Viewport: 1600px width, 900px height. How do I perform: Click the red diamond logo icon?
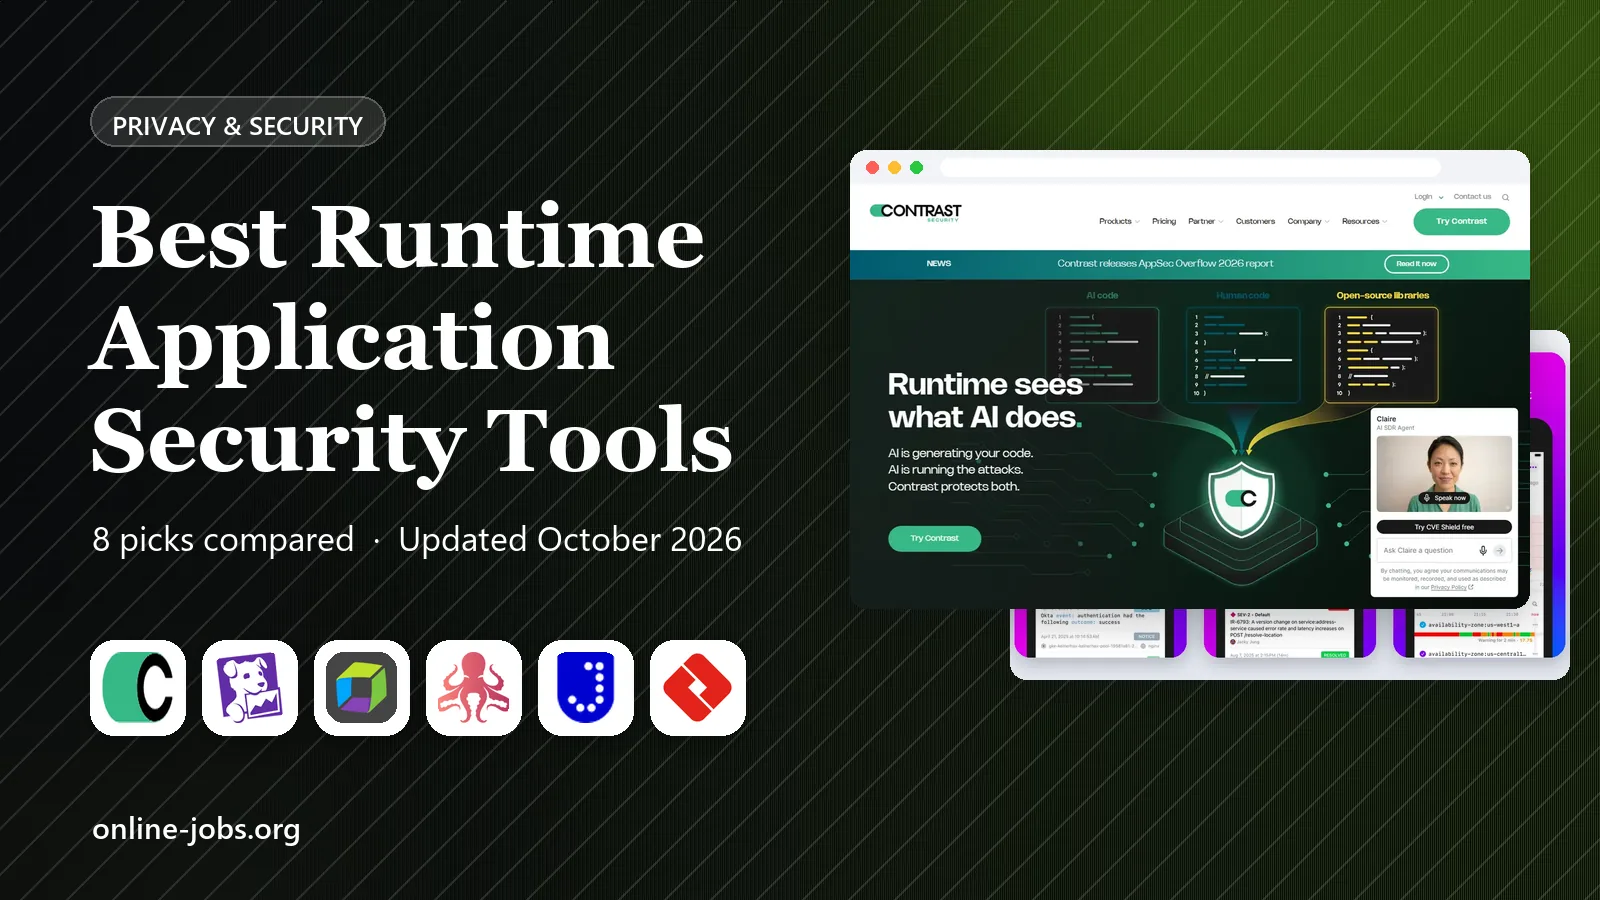[698, 688]
